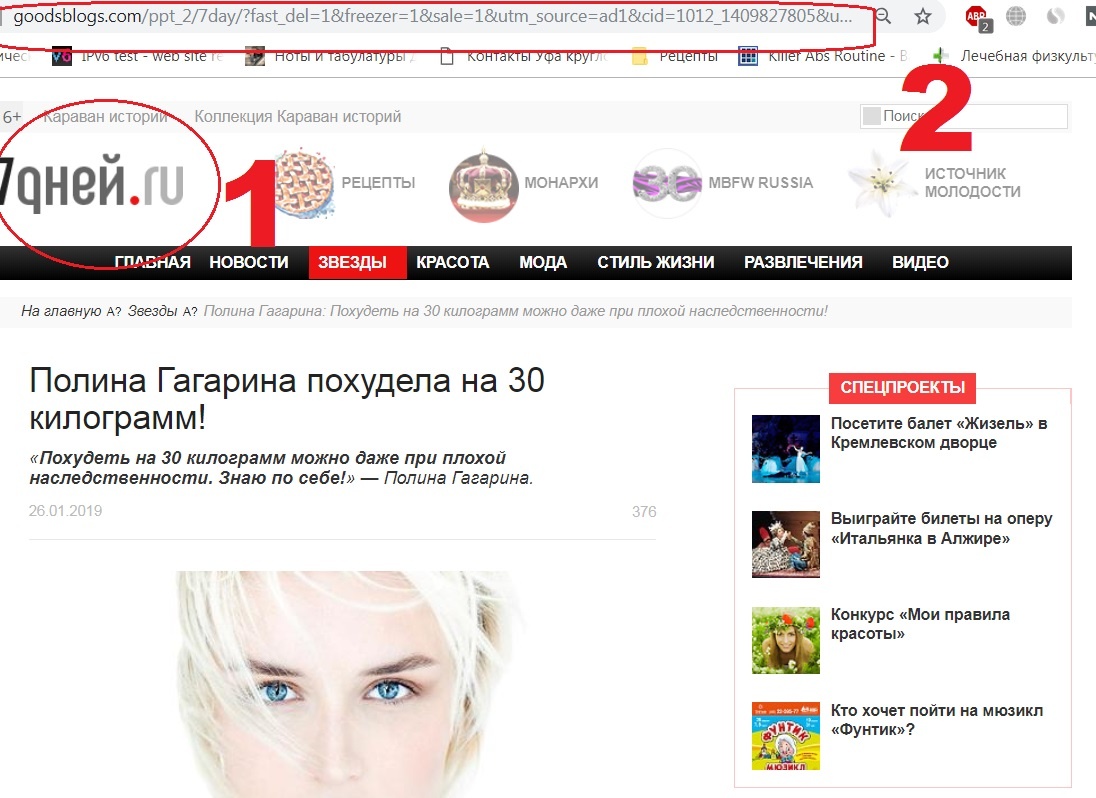
Task: Open the Монархи section label
Action: pos(561,182)
